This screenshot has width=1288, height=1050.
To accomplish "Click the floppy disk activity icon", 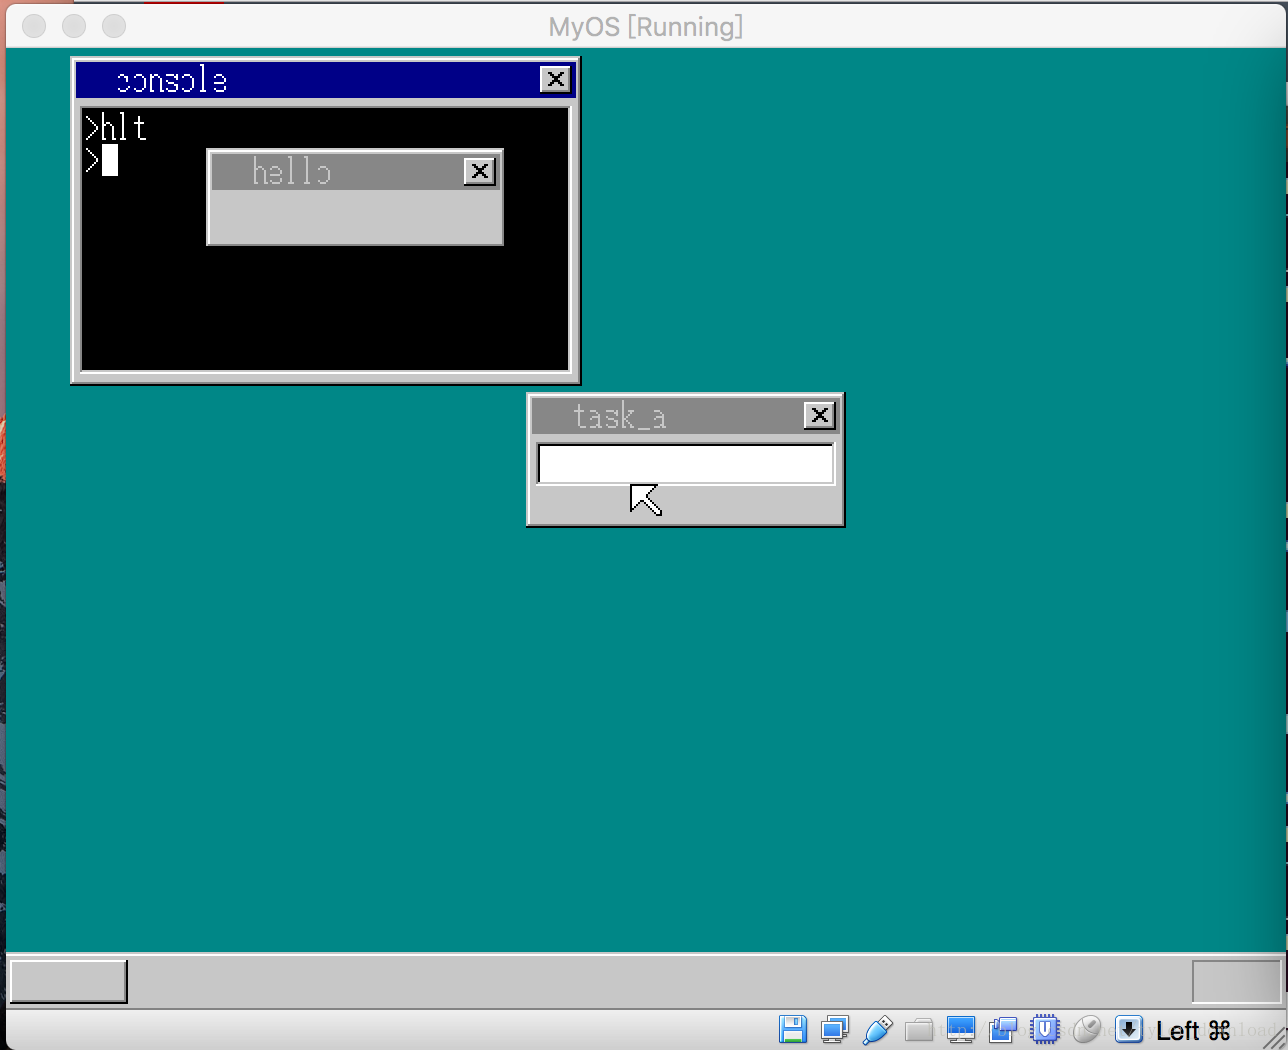I will click(793, 1029).
